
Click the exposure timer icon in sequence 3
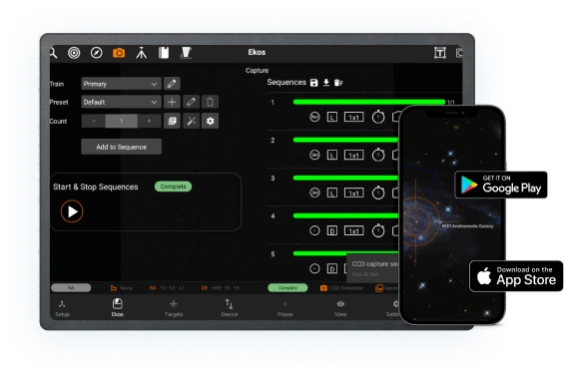click(x=378, y=193)
